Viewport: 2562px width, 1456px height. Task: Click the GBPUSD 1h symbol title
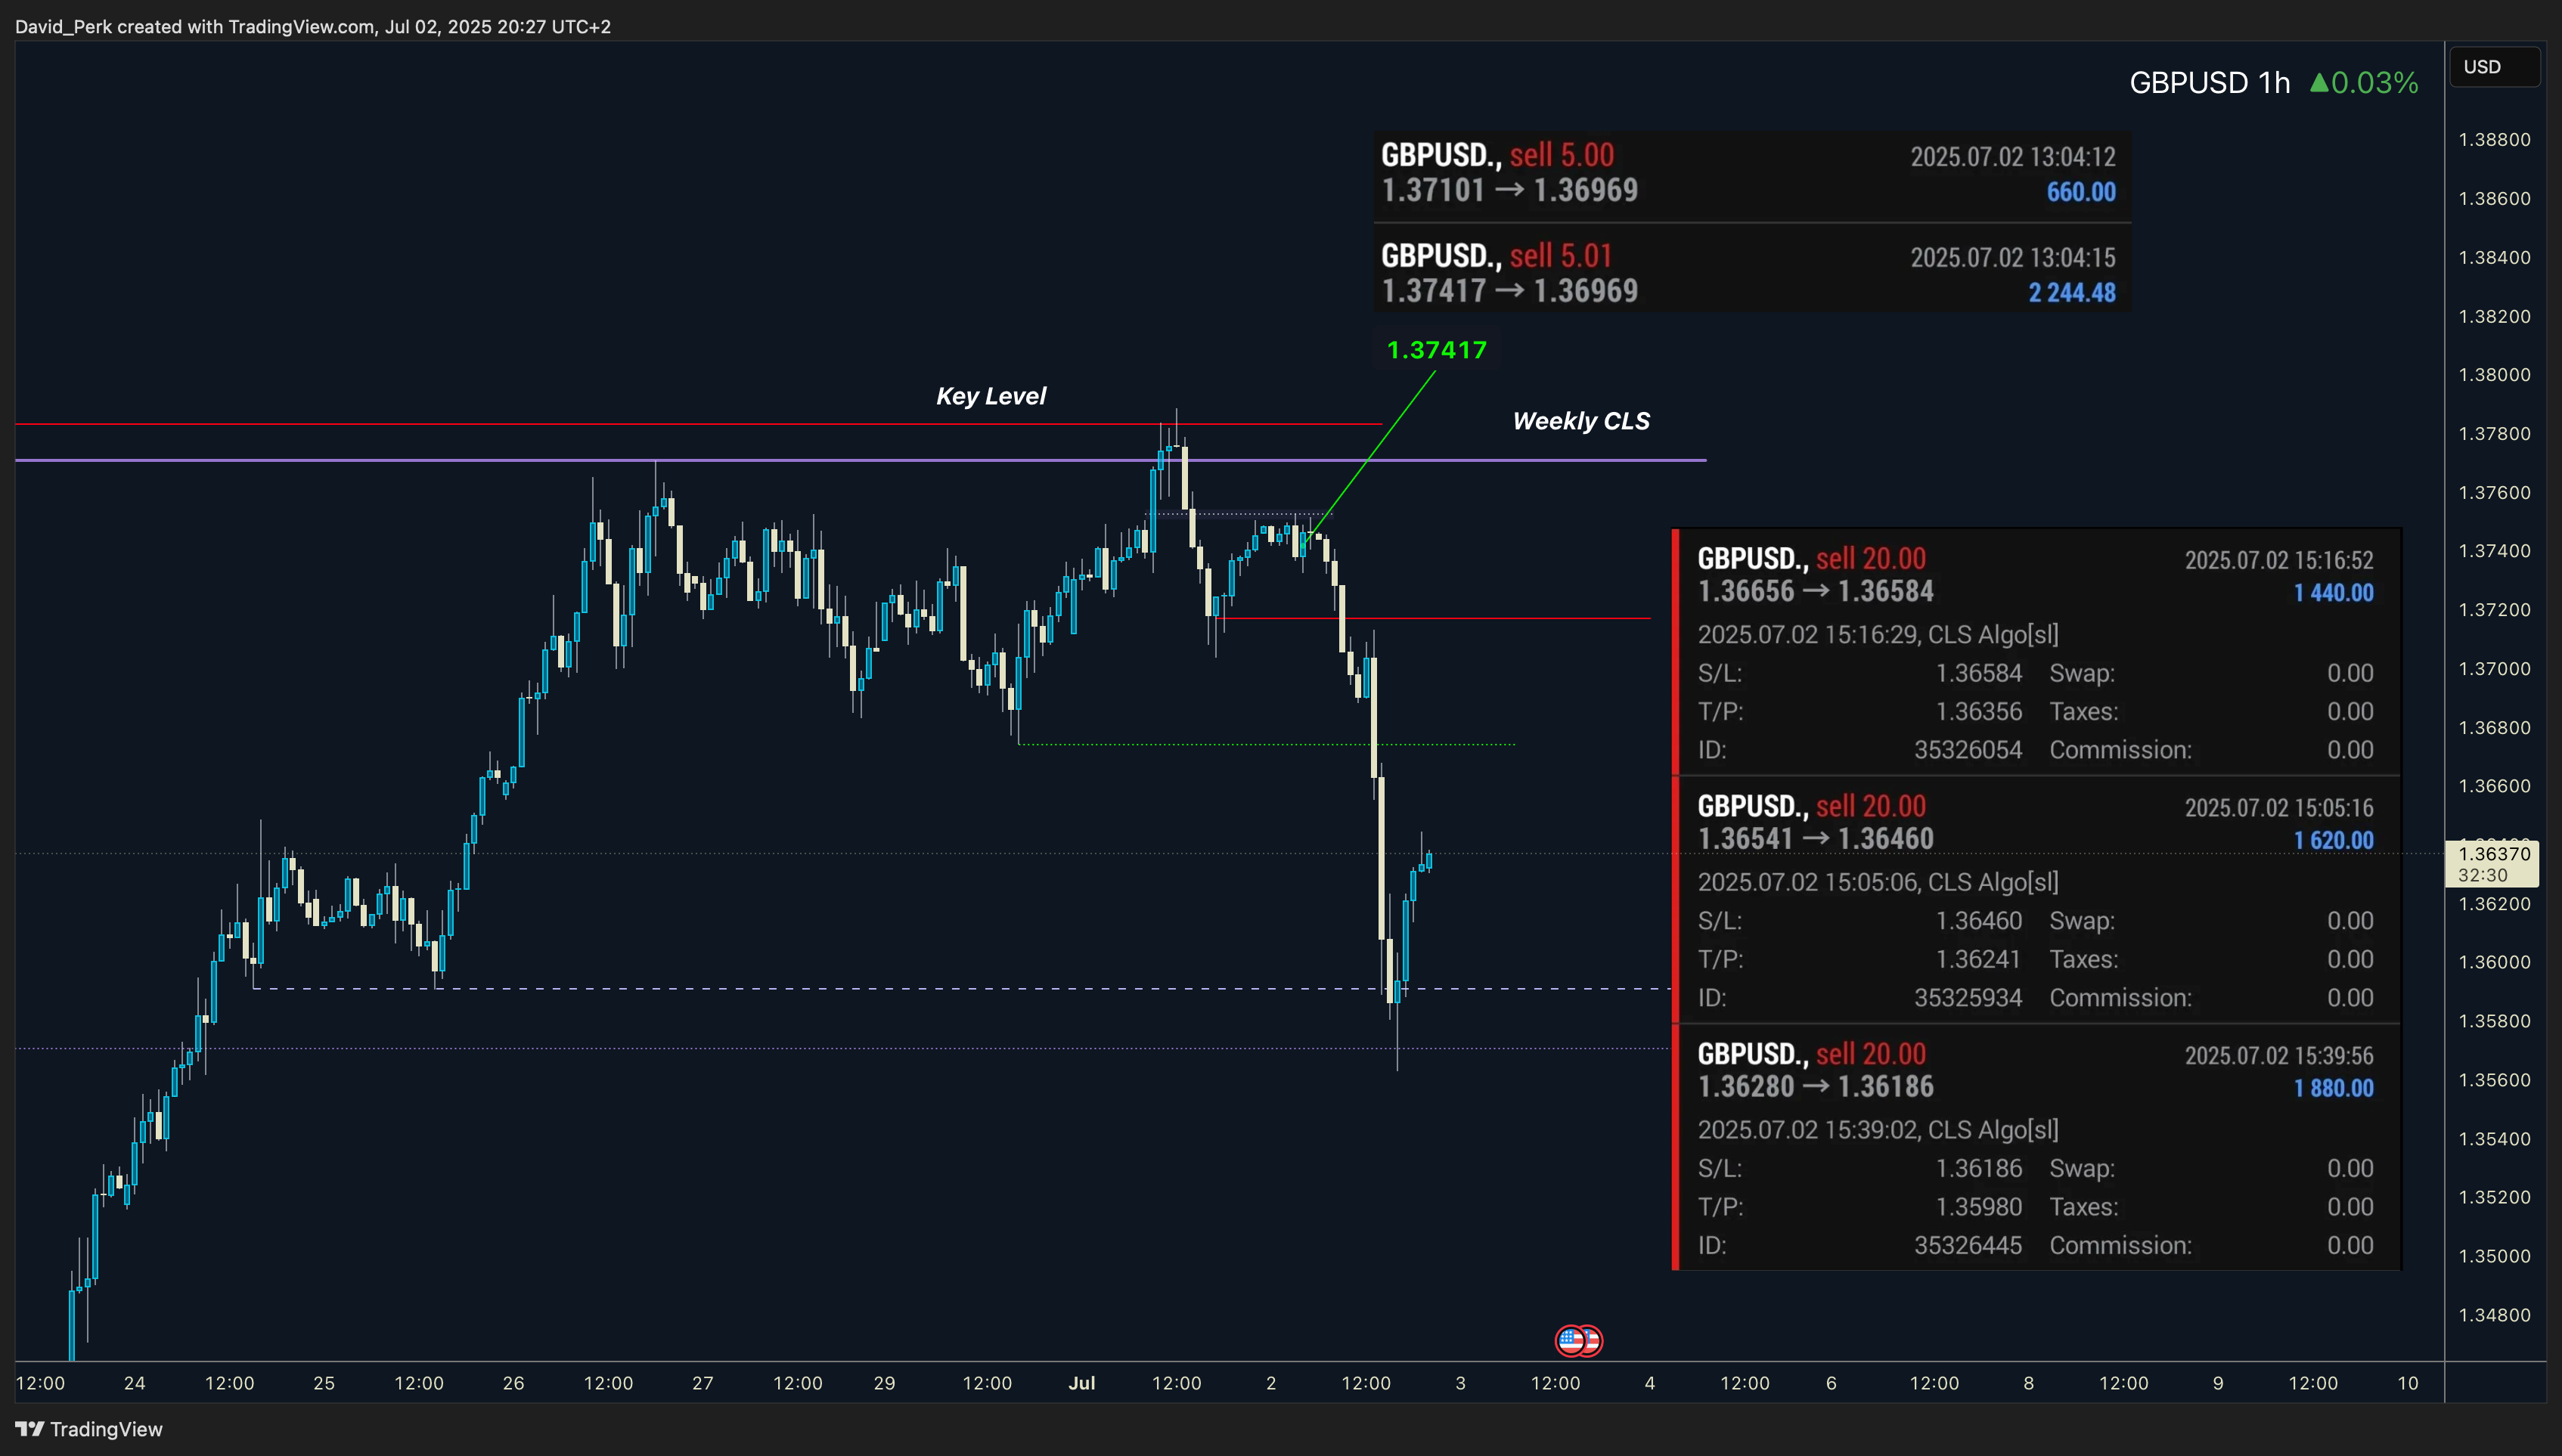(2209, 82)
